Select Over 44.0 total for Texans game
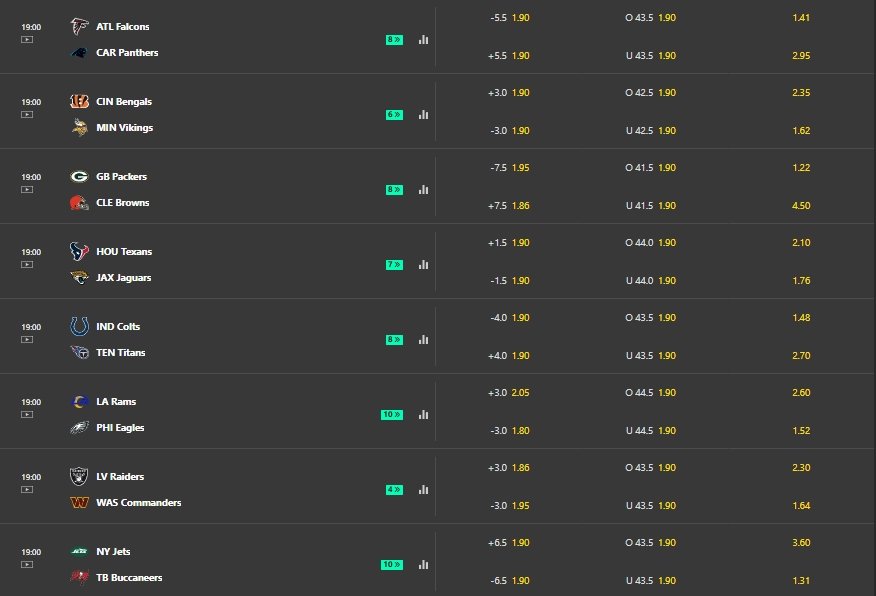Screen dimensions: 876x596 [650, 242]
